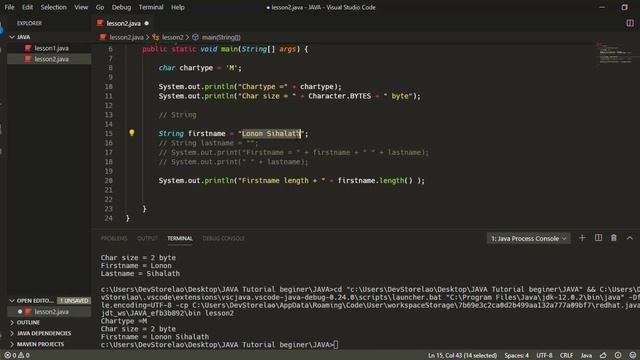The image size is (640, 360).
Task: Click the terminal command prompt input
Action: 336,345
